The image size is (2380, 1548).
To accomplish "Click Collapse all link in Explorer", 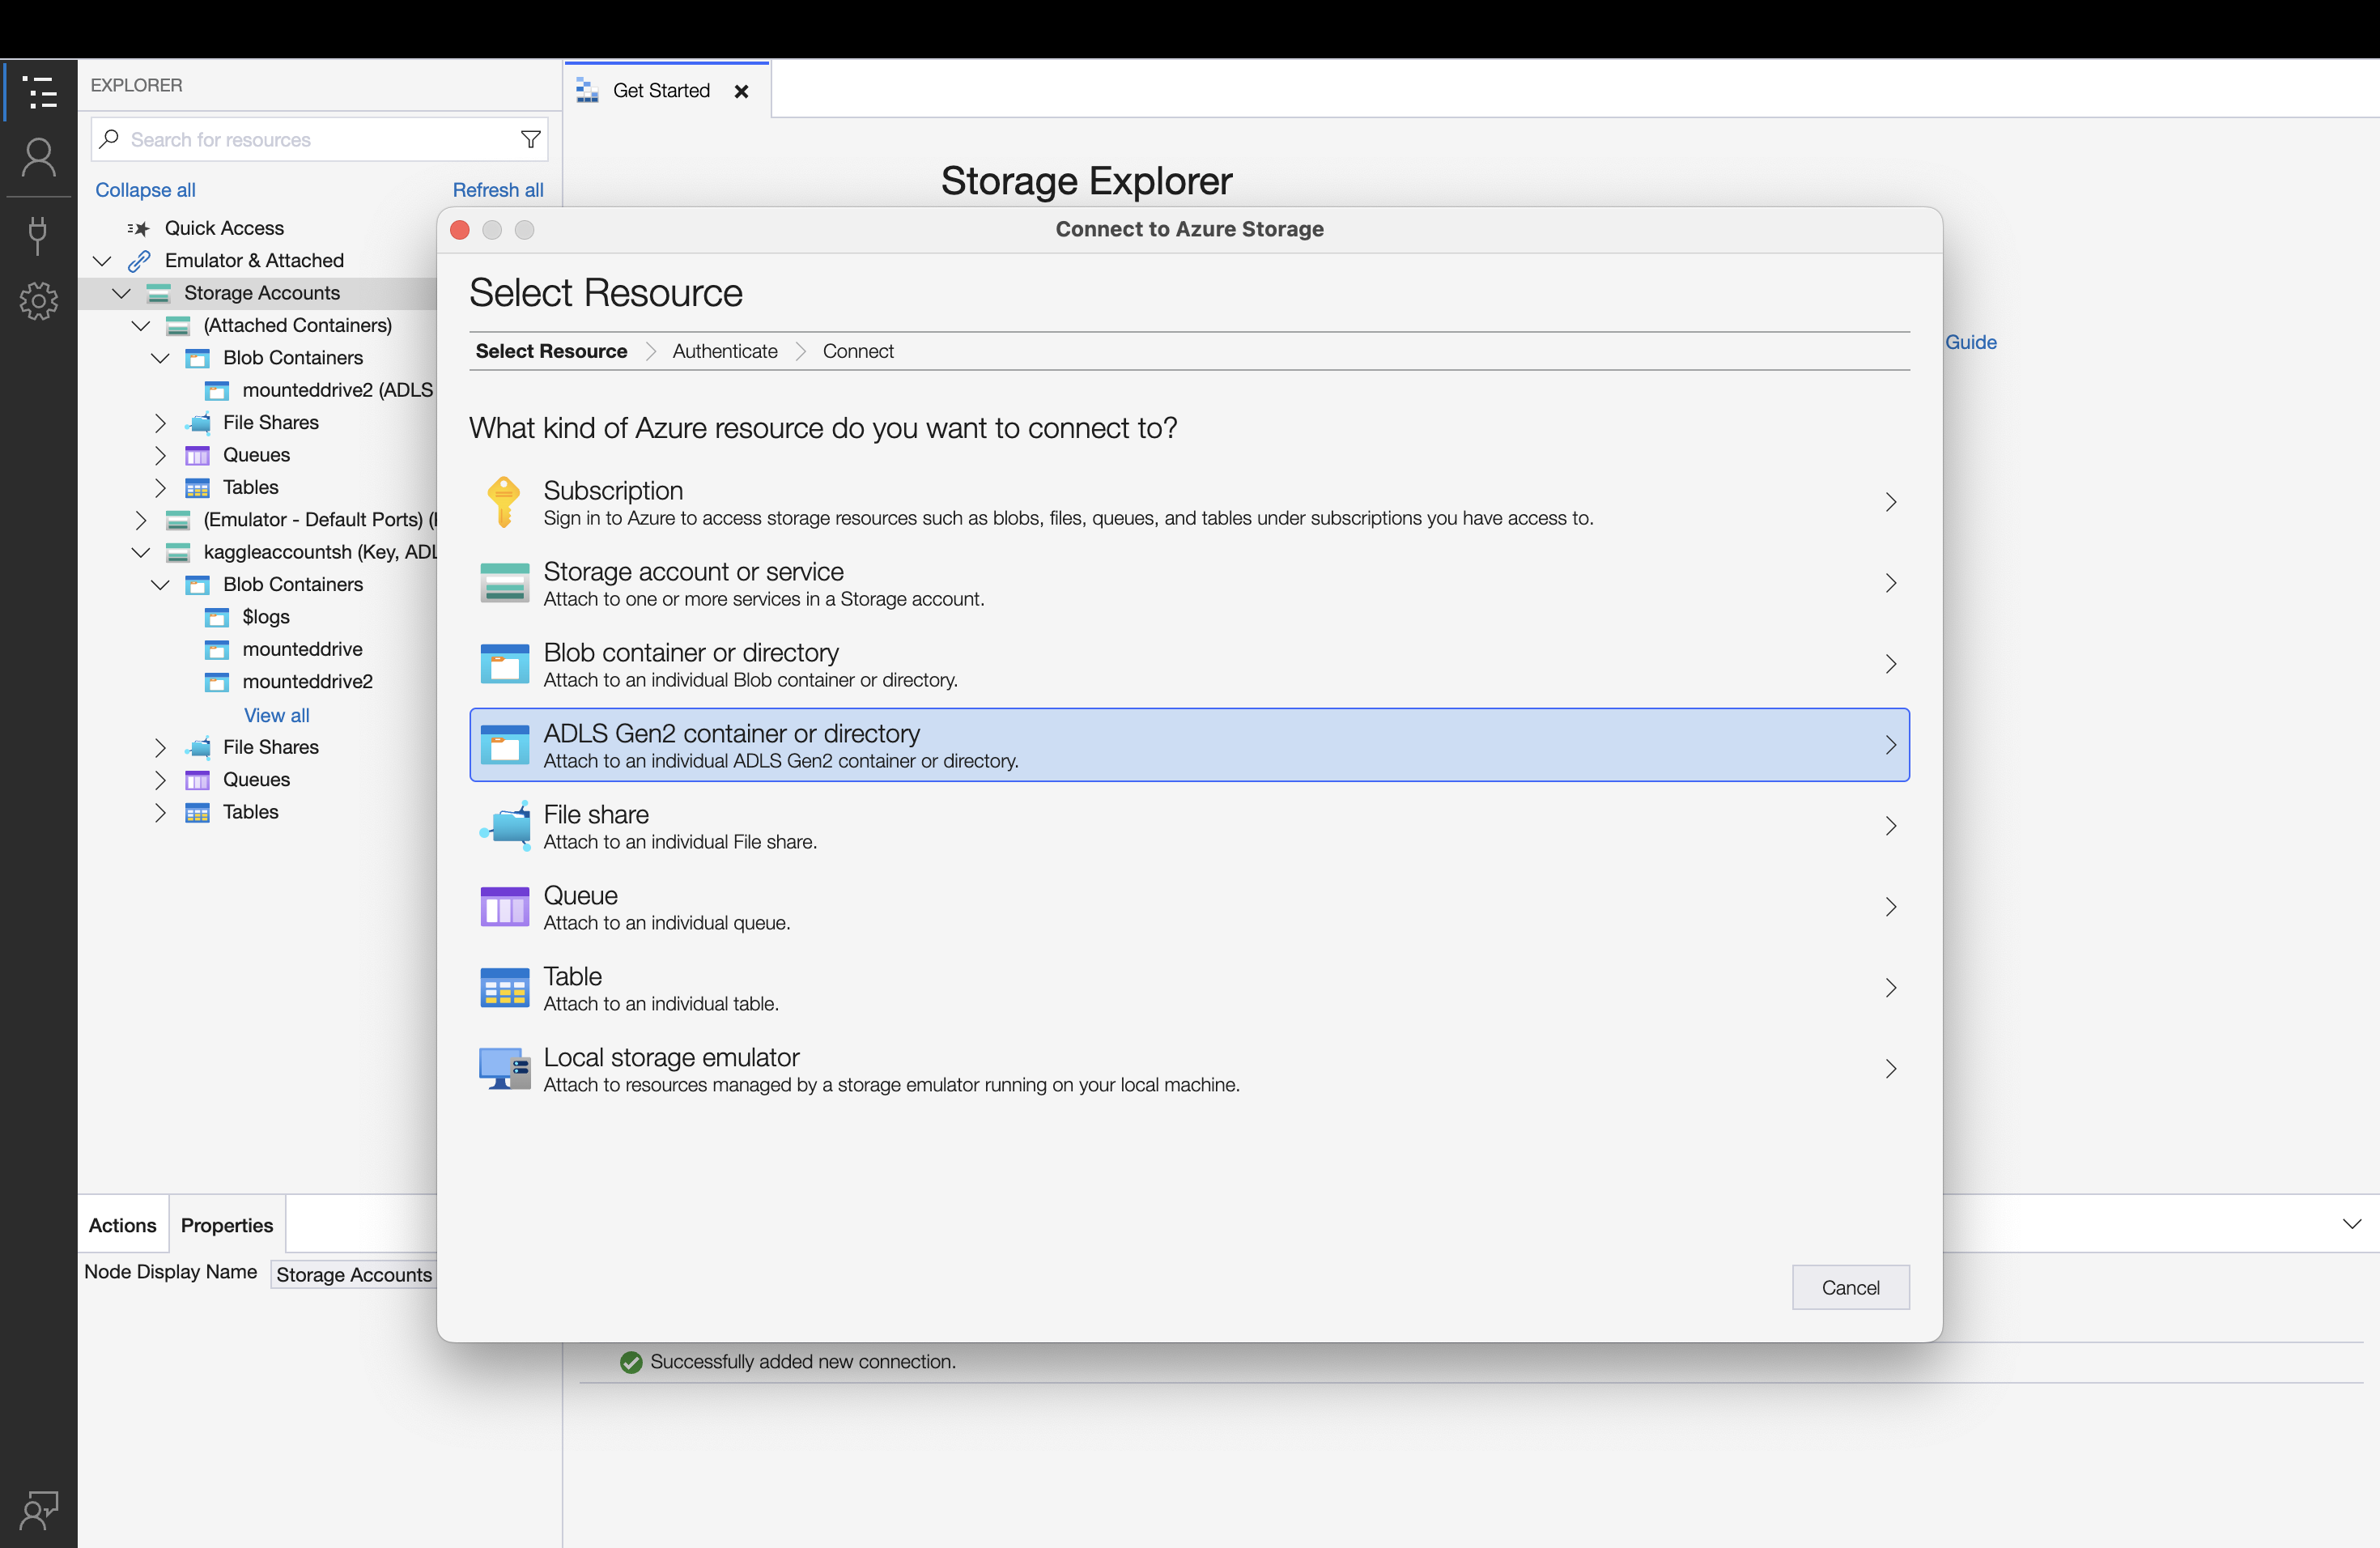I will click(145, 190).
